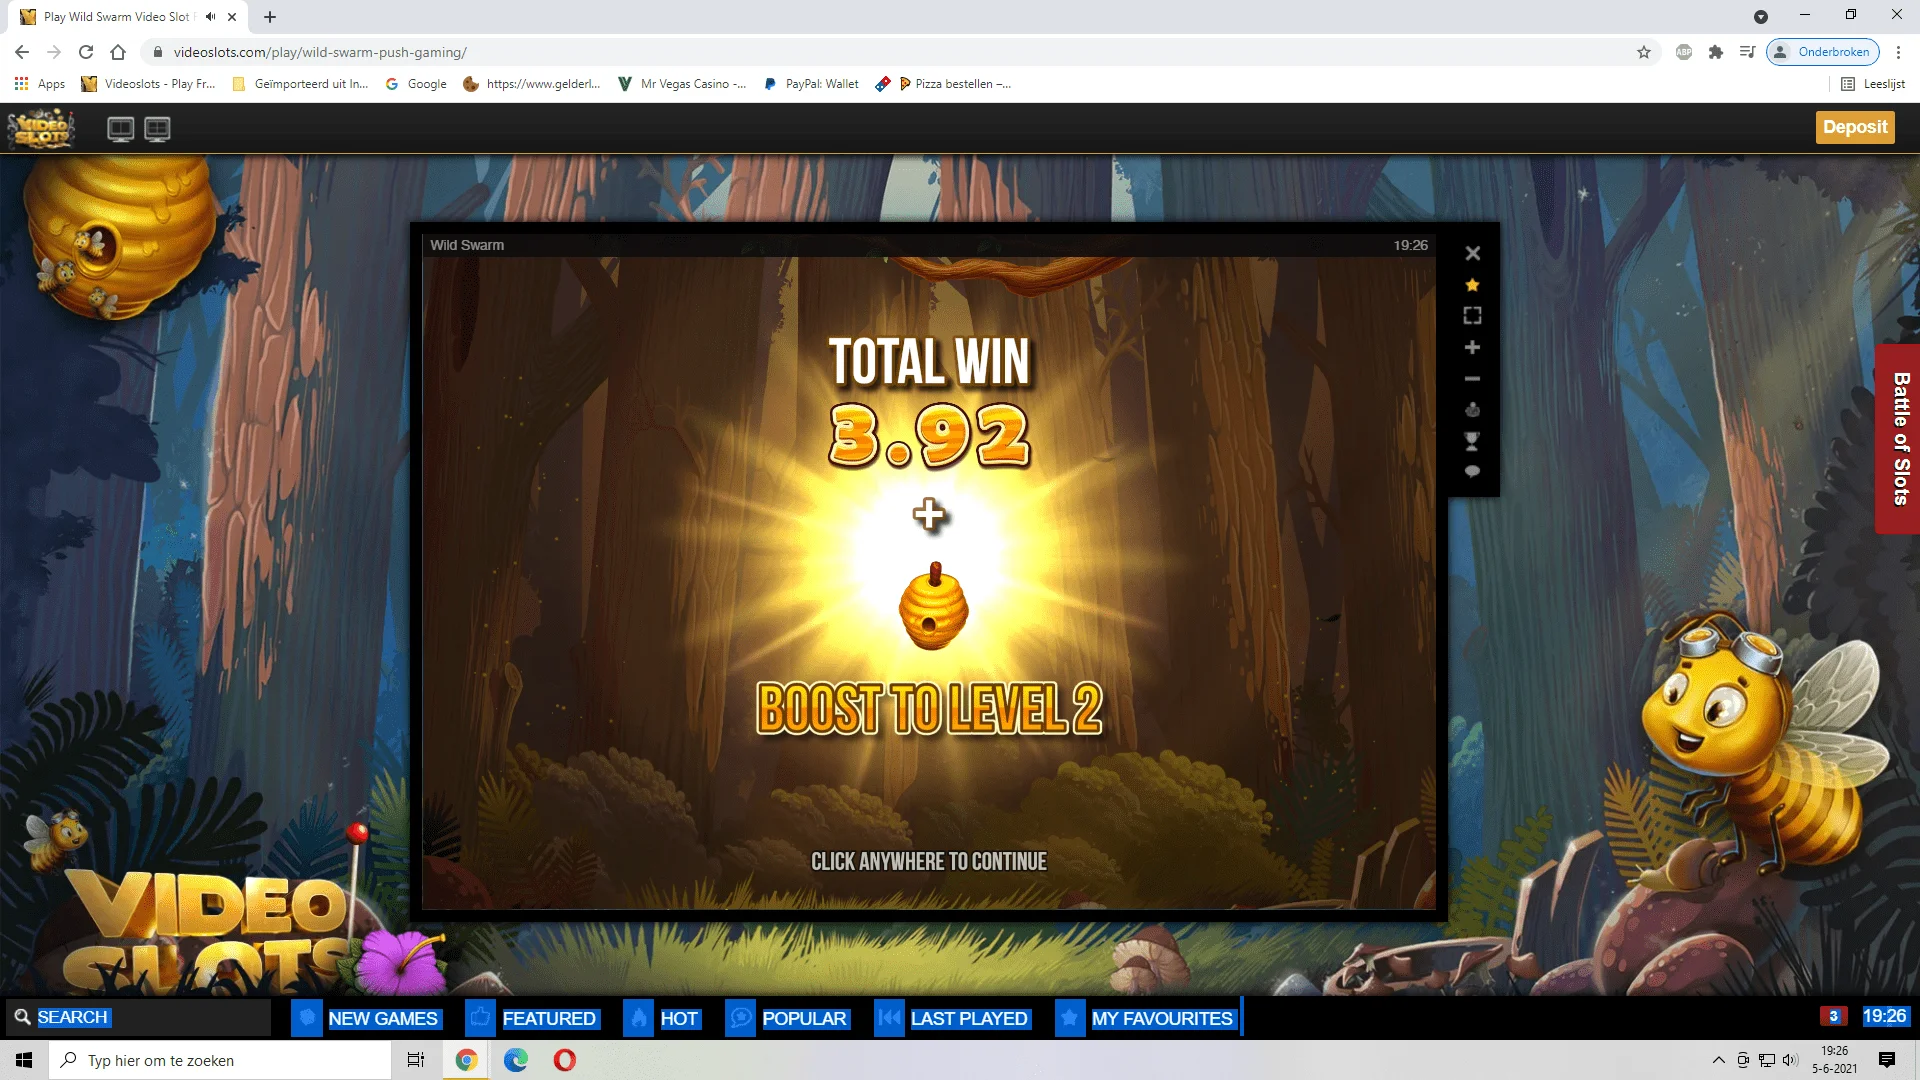The height and width of the screenshot is (1080, 1920).
Task: Open the gelderl... bookmark
Action: pyautogui.click(x=532, y=84)
